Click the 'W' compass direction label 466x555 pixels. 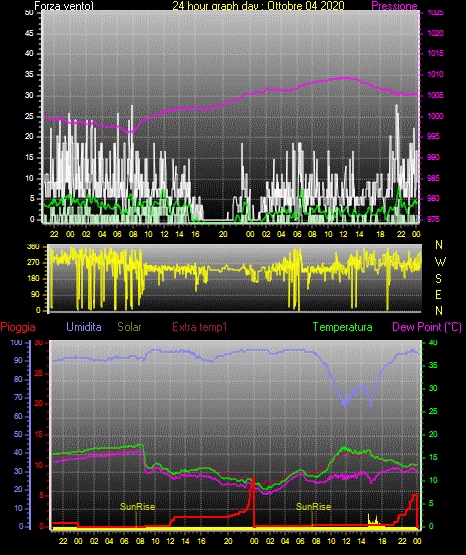tap(440, 262)
